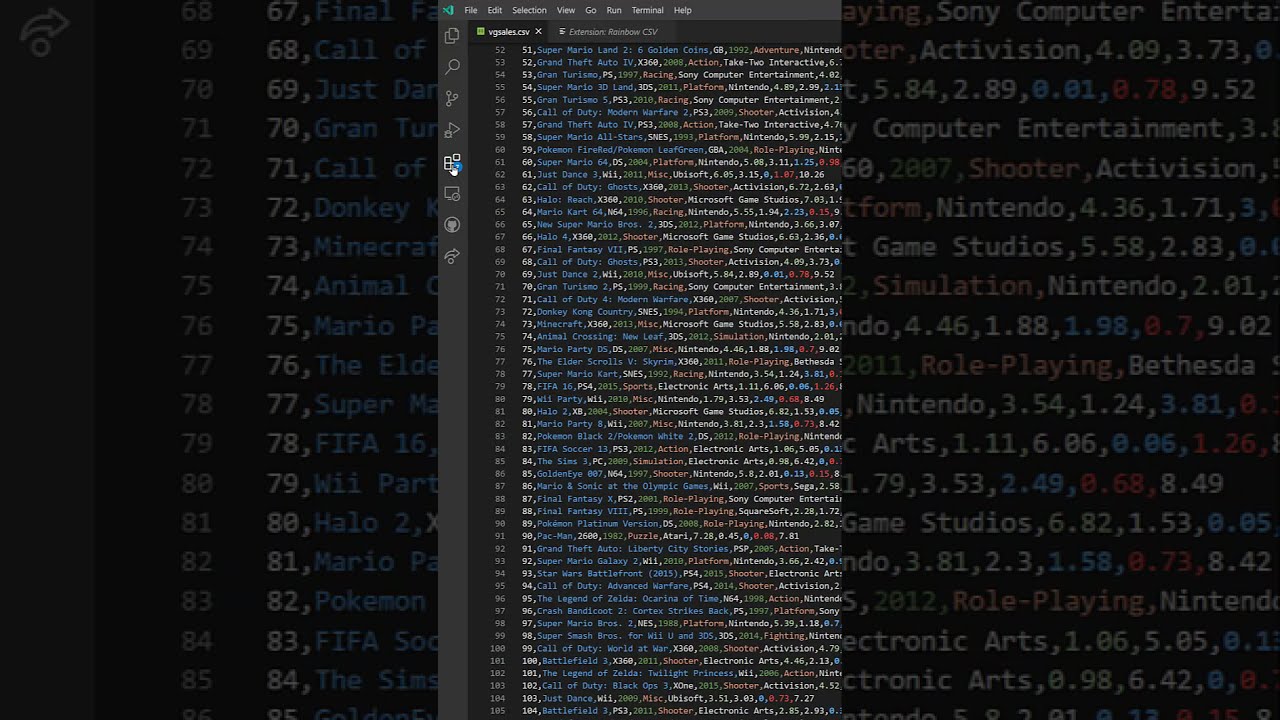Click 'New Super Mario Bros. 2' title
The image size is (1280, 720).
(x=595, y=225)
